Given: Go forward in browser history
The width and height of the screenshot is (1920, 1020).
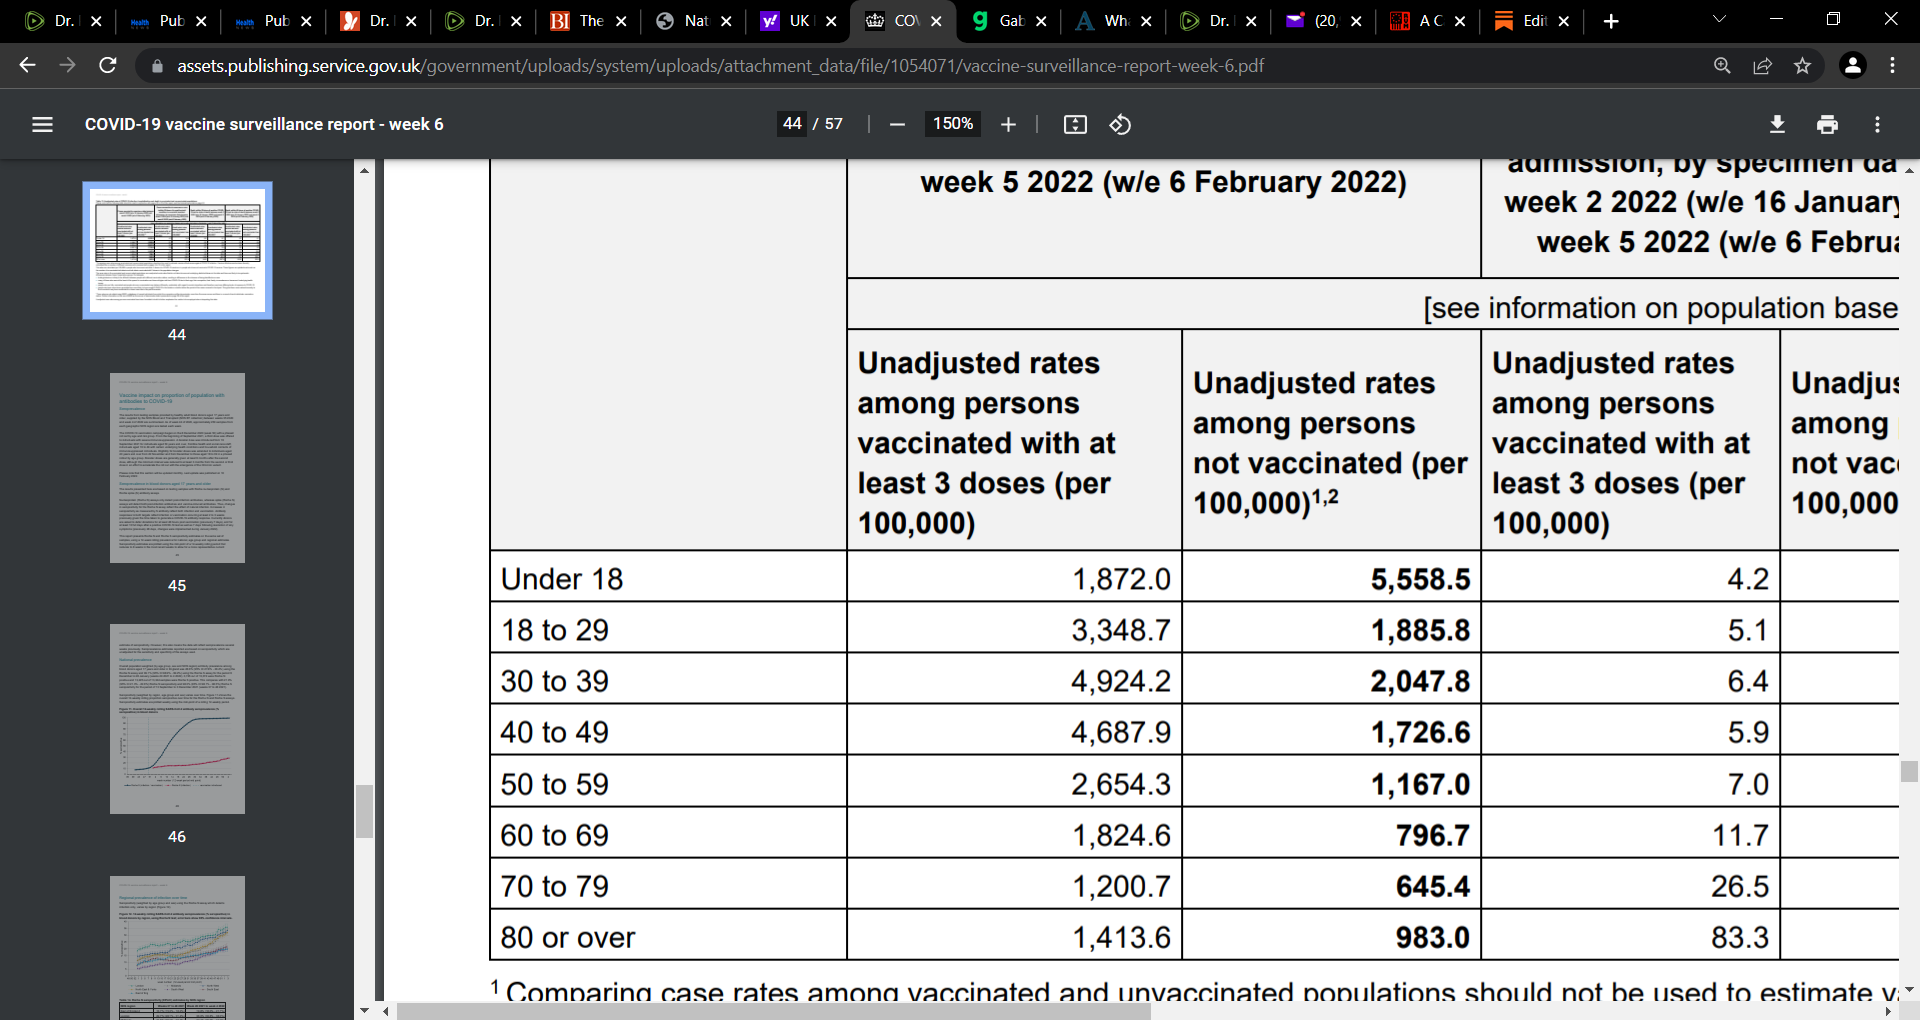Looking at the screenshot, I should pyautogui.click(x=67, y=65).
